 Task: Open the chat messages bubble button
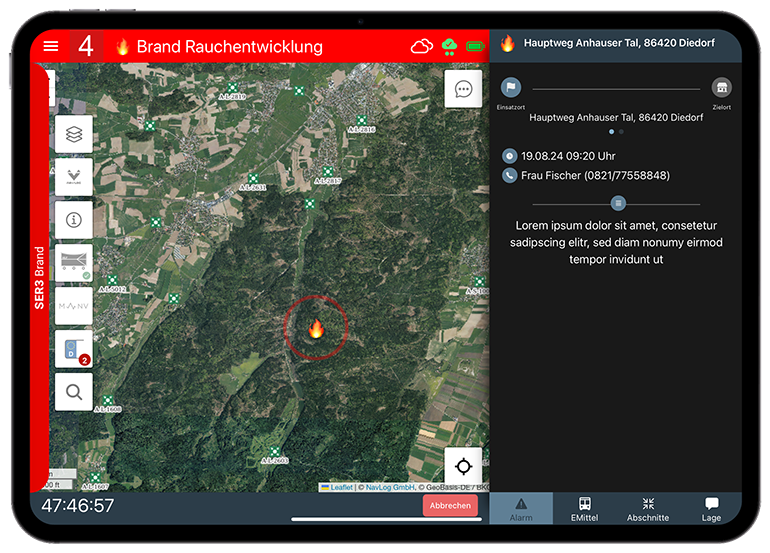click(463, 89)
